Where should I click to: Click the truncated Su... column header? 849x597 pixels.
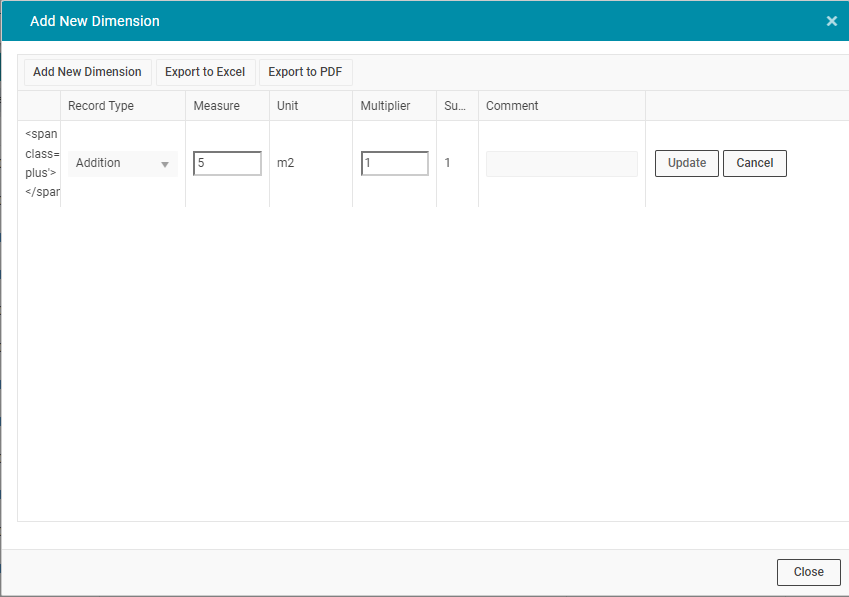pos(455,106)
